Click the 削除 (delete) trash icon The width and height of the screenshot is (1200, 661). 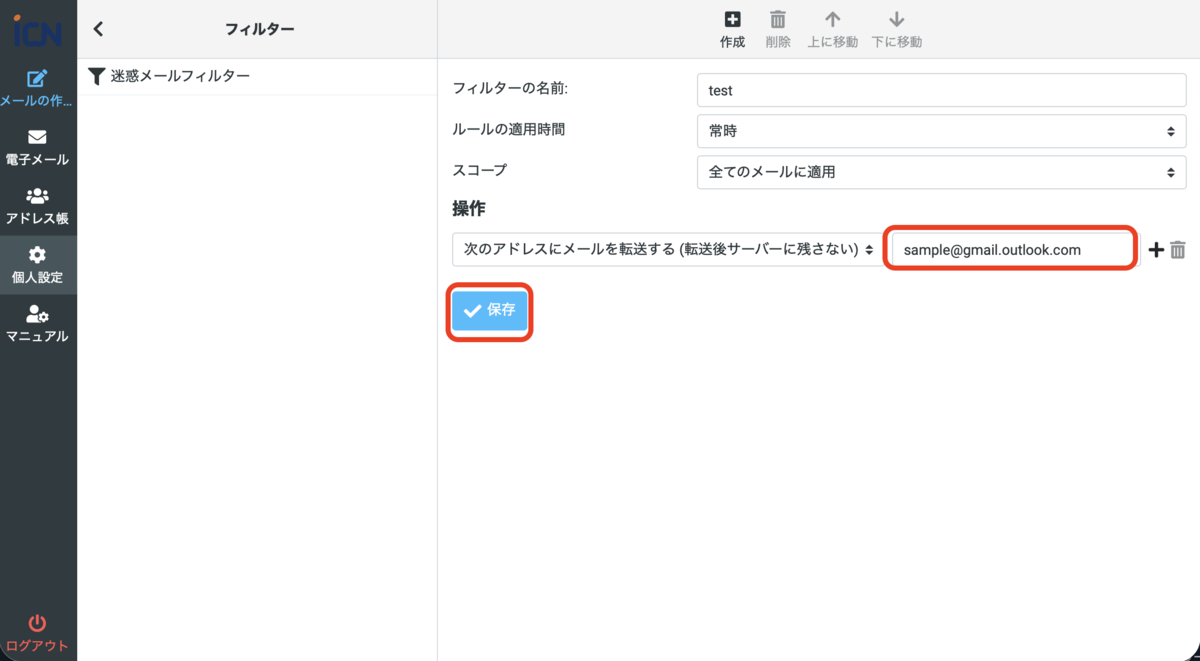pos(778,28)
